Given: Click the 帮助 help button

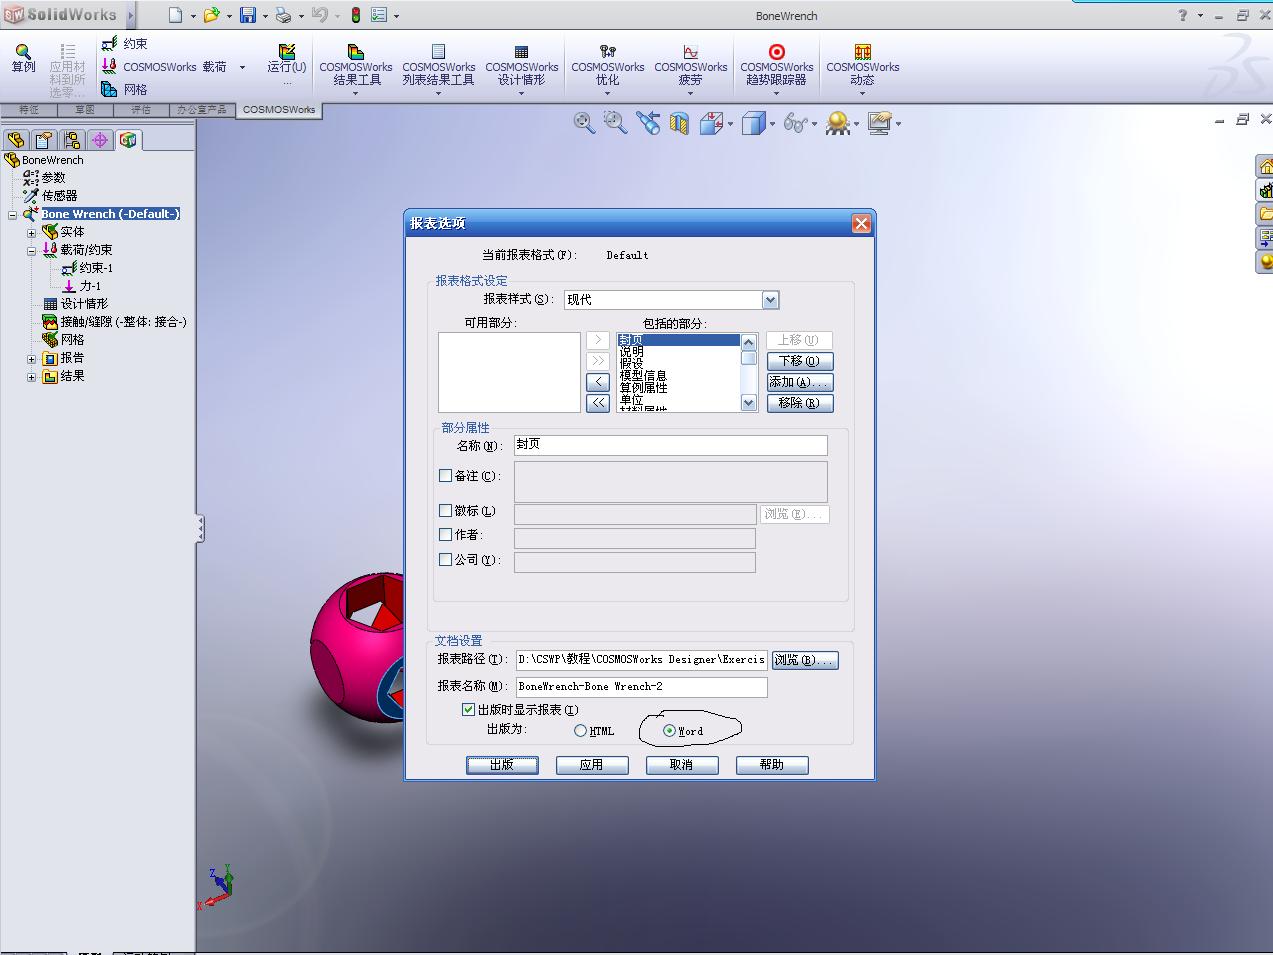Looking at the screenshot, I should click(772, 765).
